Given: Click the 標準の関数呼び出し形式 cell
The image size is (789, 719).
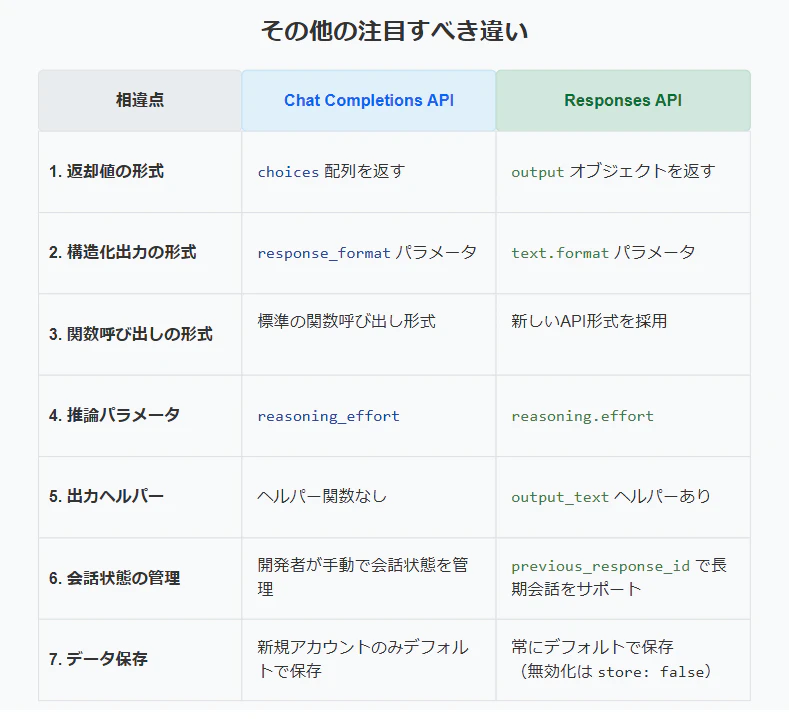Looking at the screenshot, I should (369, 335).
